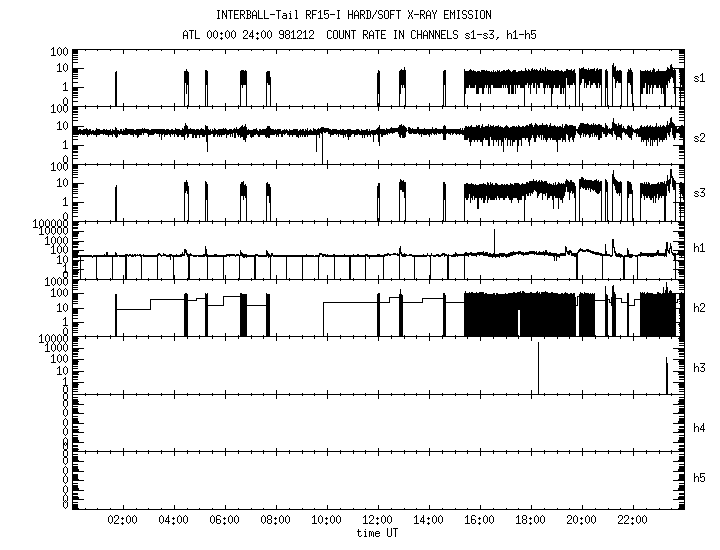Click the "time UT" axis title
720x550 pixels.
pyautogui.click(x=378, y=534)
